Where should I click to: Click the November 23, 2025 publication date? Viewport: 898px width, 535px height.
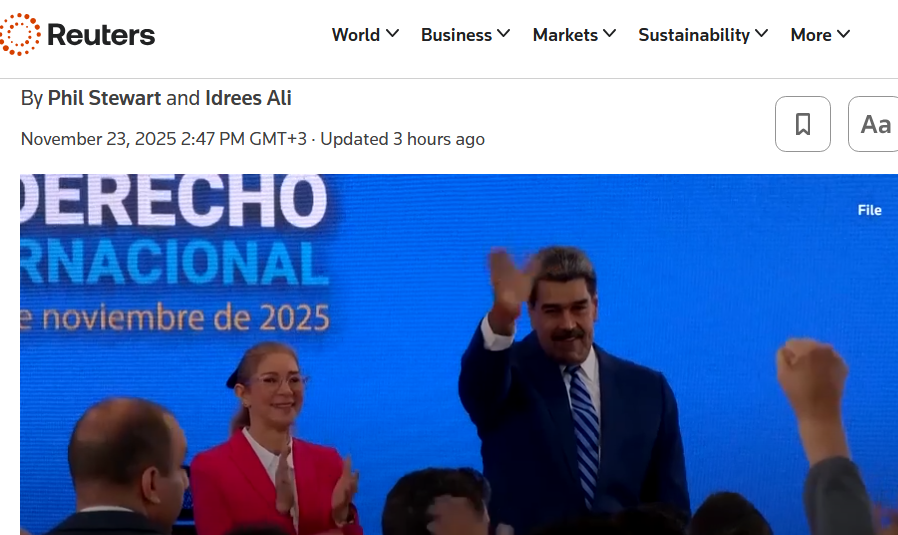(98, 139)
